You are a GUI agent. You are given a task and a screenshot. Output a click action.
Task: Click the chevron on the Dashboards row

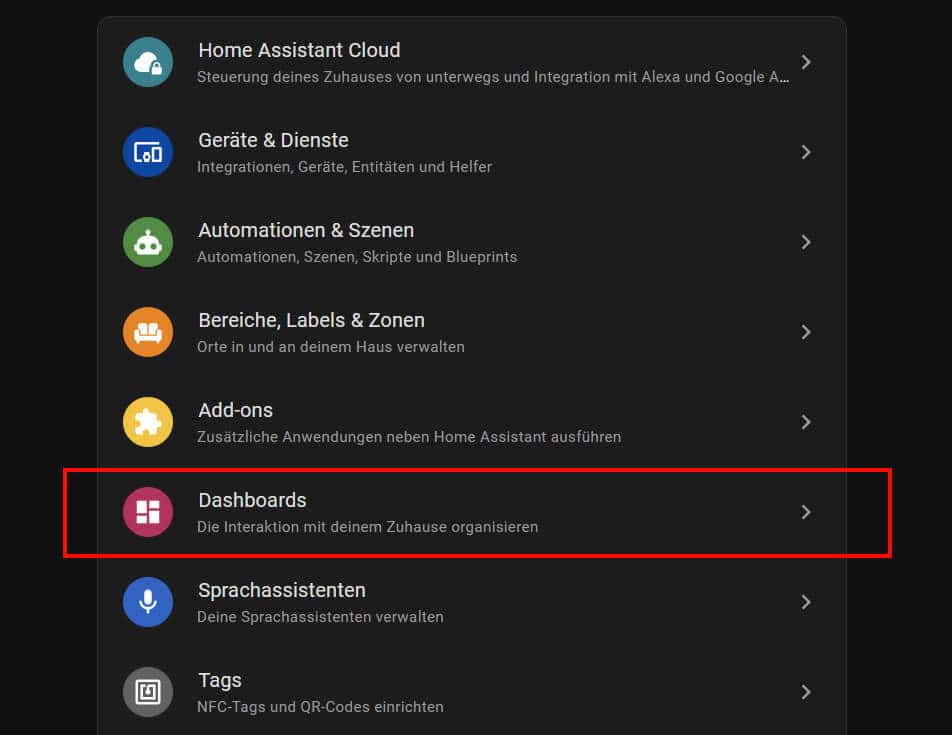tap(806, 512)
